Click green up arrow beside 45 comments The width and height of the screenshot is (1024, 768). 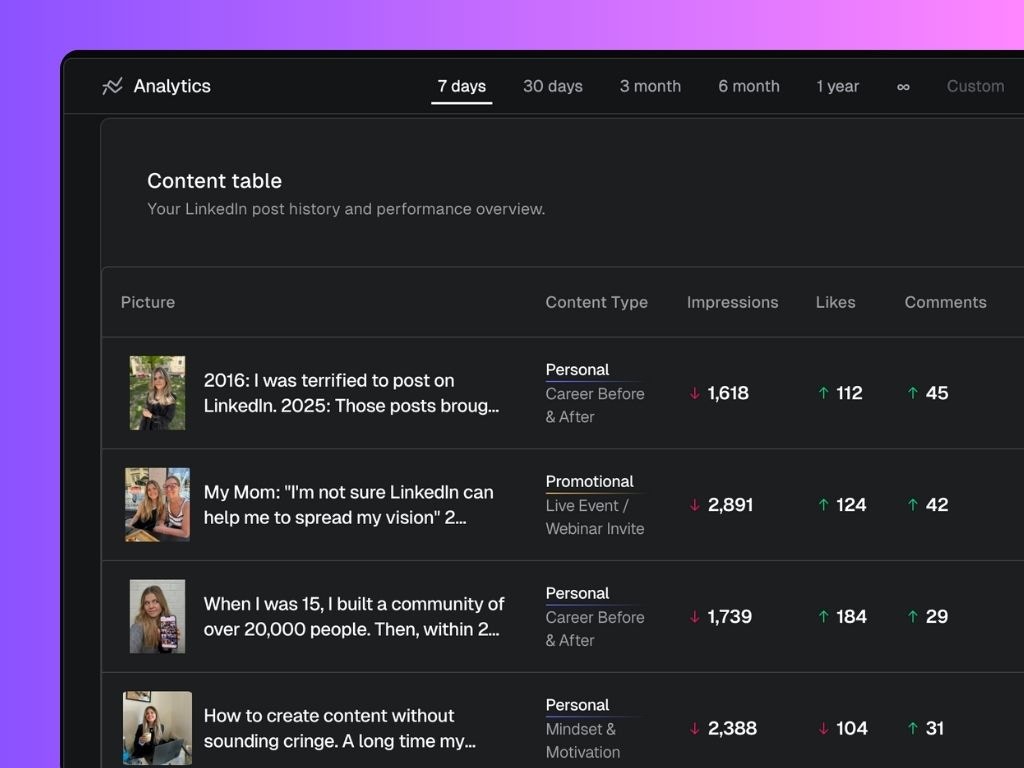point(913,393)
